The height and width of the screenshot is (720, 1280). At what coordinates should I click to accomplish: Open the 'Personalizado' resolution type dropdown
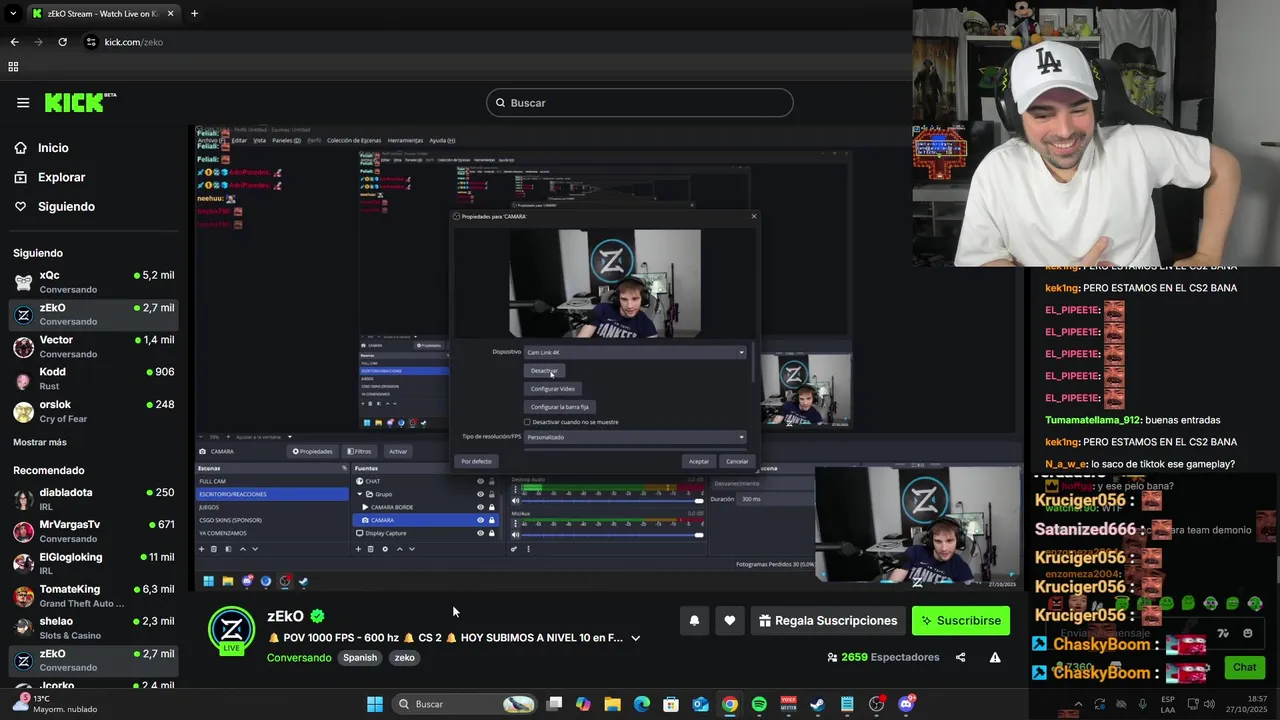(x=636, y=437)
